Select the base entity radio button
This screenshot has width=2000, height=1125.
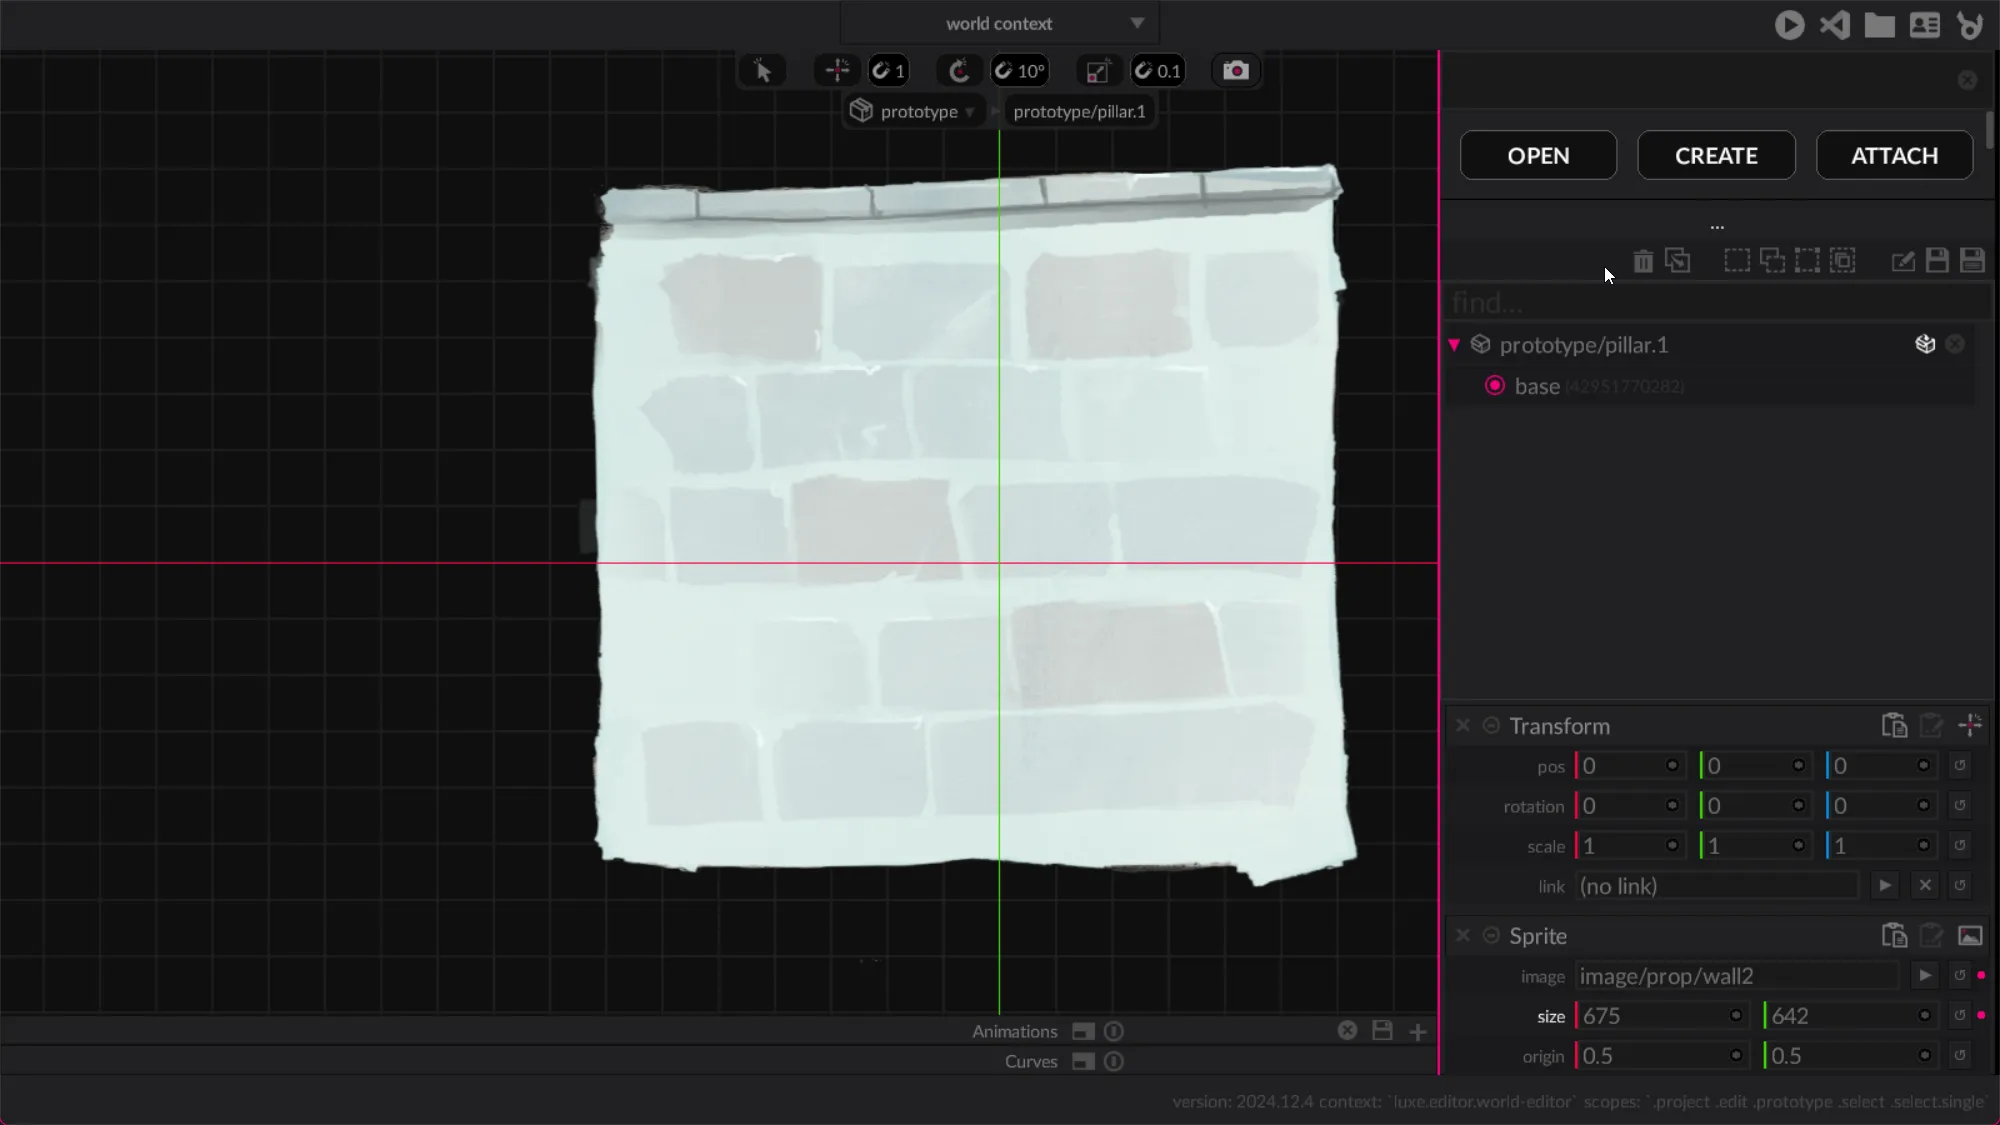(x=1495, y=386)
